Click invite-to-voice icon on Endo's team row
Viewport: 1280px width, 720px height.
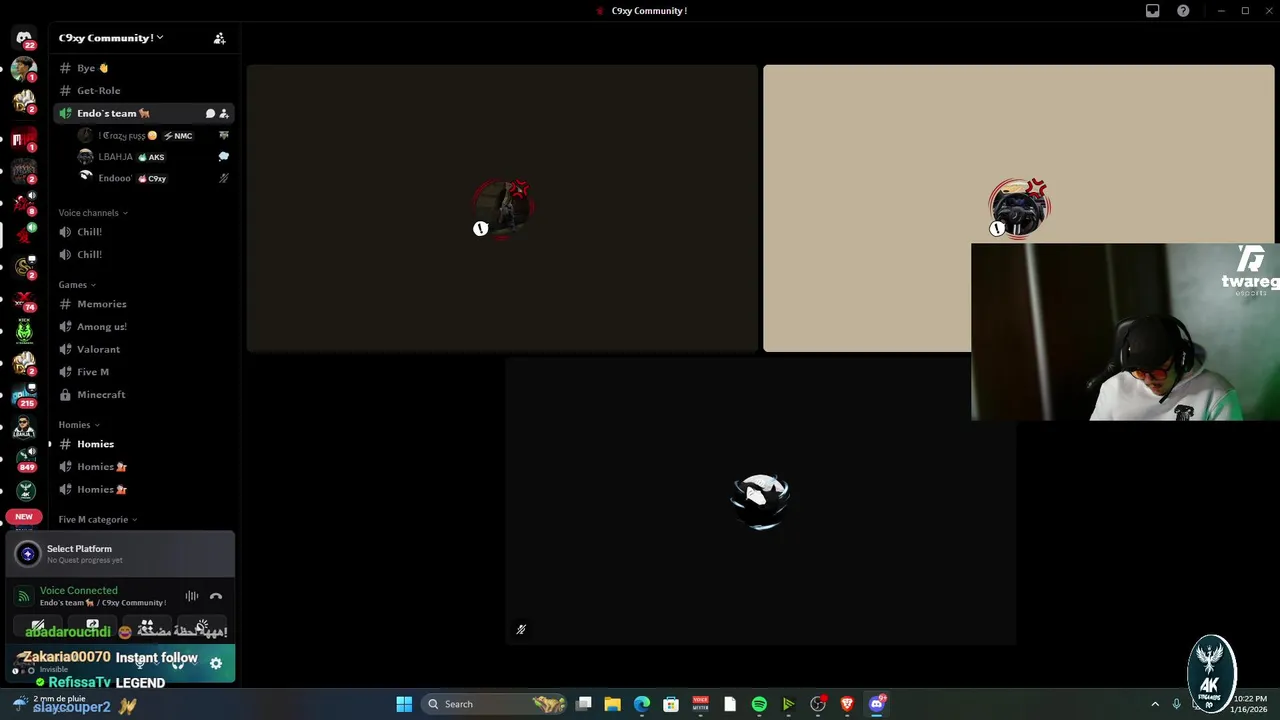coord(224,113)
